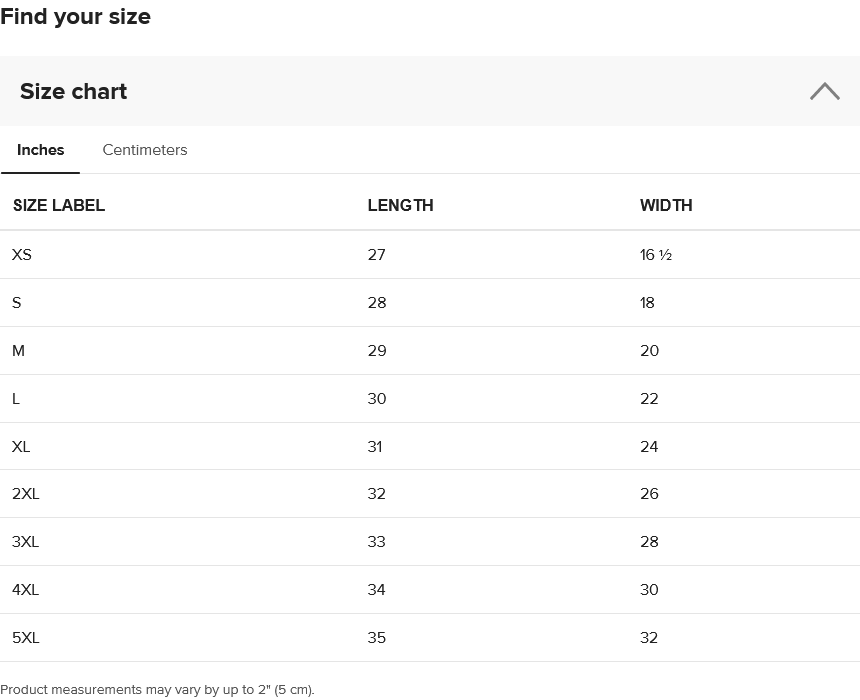860x700 pixels.
Task: Click the LENGTH column header
Action: click(x=400, y=205)
